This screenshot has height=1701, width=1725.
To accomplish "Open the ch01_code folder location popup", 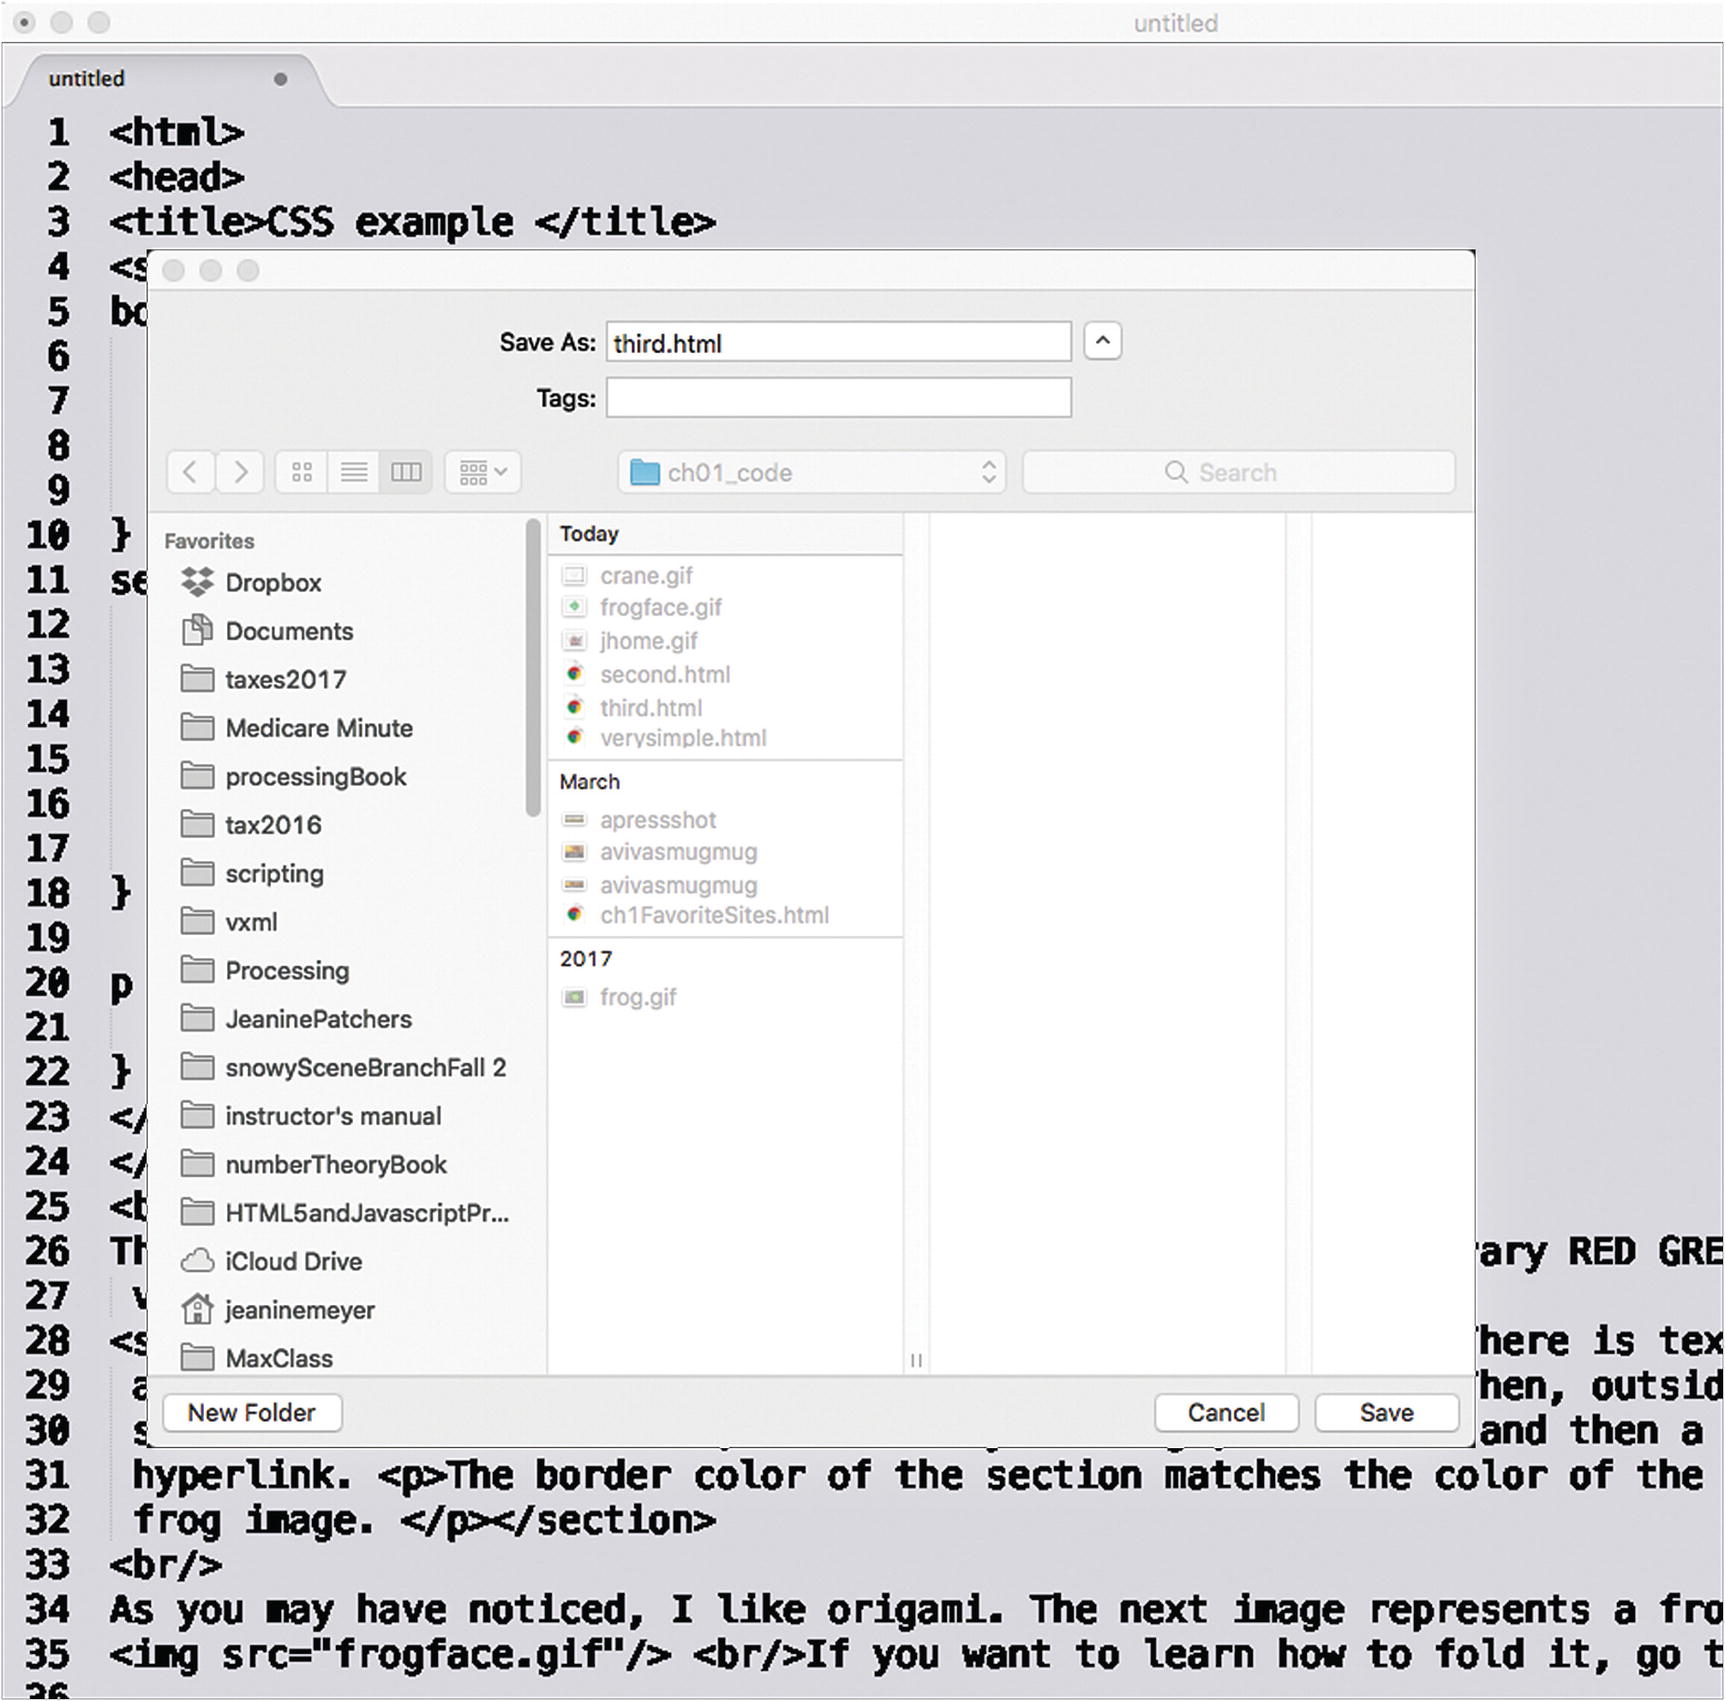I will [x=812, y=472].
